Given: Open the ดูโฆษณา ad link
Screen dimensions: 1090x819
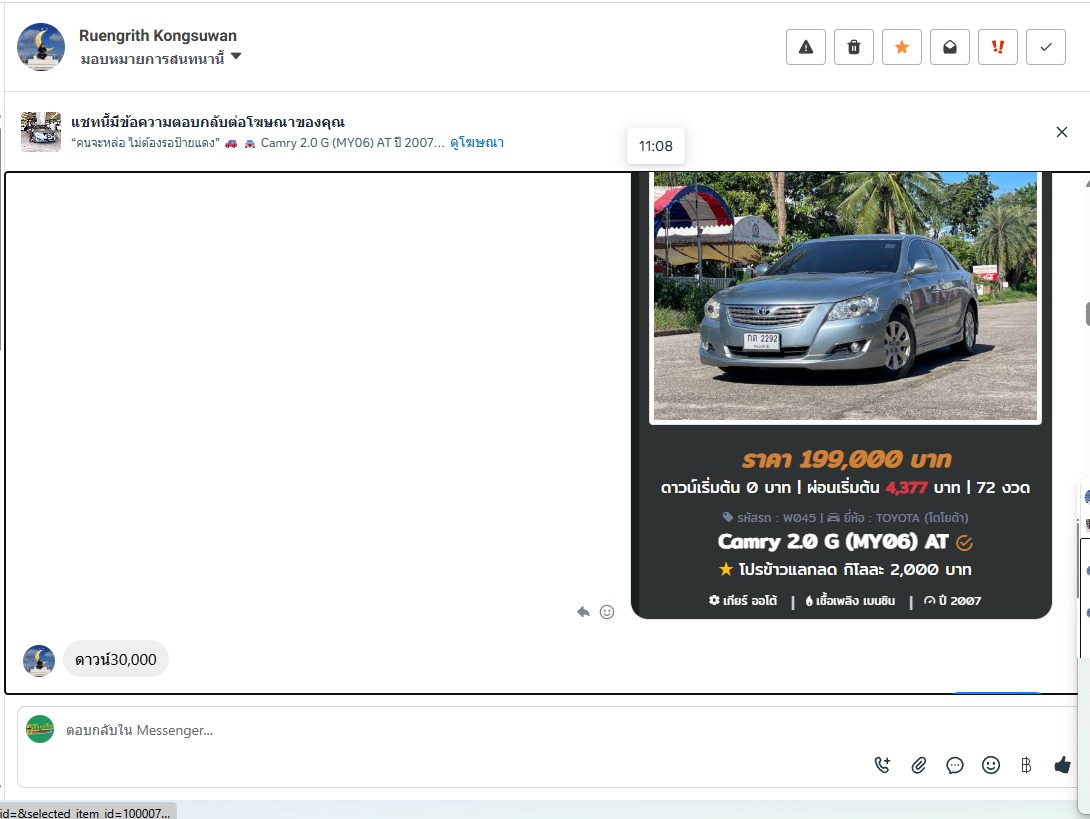Looking at the screenshot, I should 477,143.
